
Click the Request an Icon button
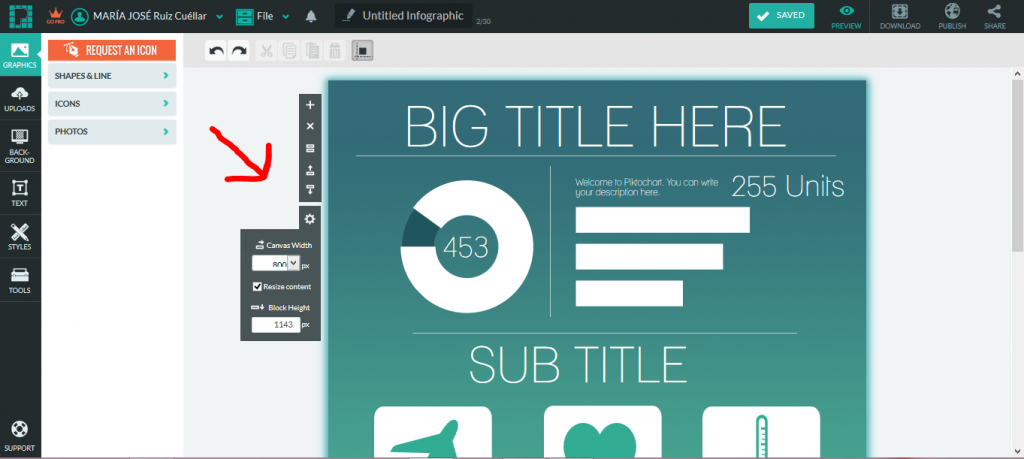112,50
